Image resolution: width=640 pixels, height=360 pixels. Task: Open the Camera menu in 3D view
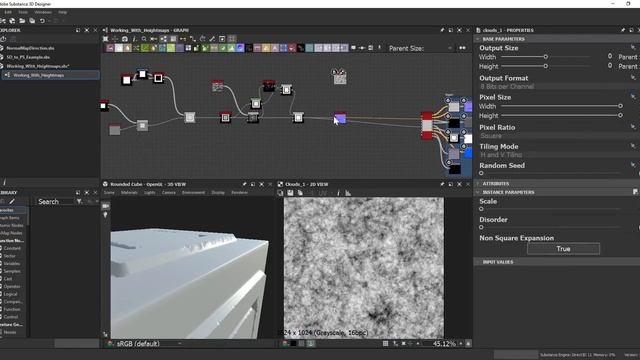pos(168,193)
